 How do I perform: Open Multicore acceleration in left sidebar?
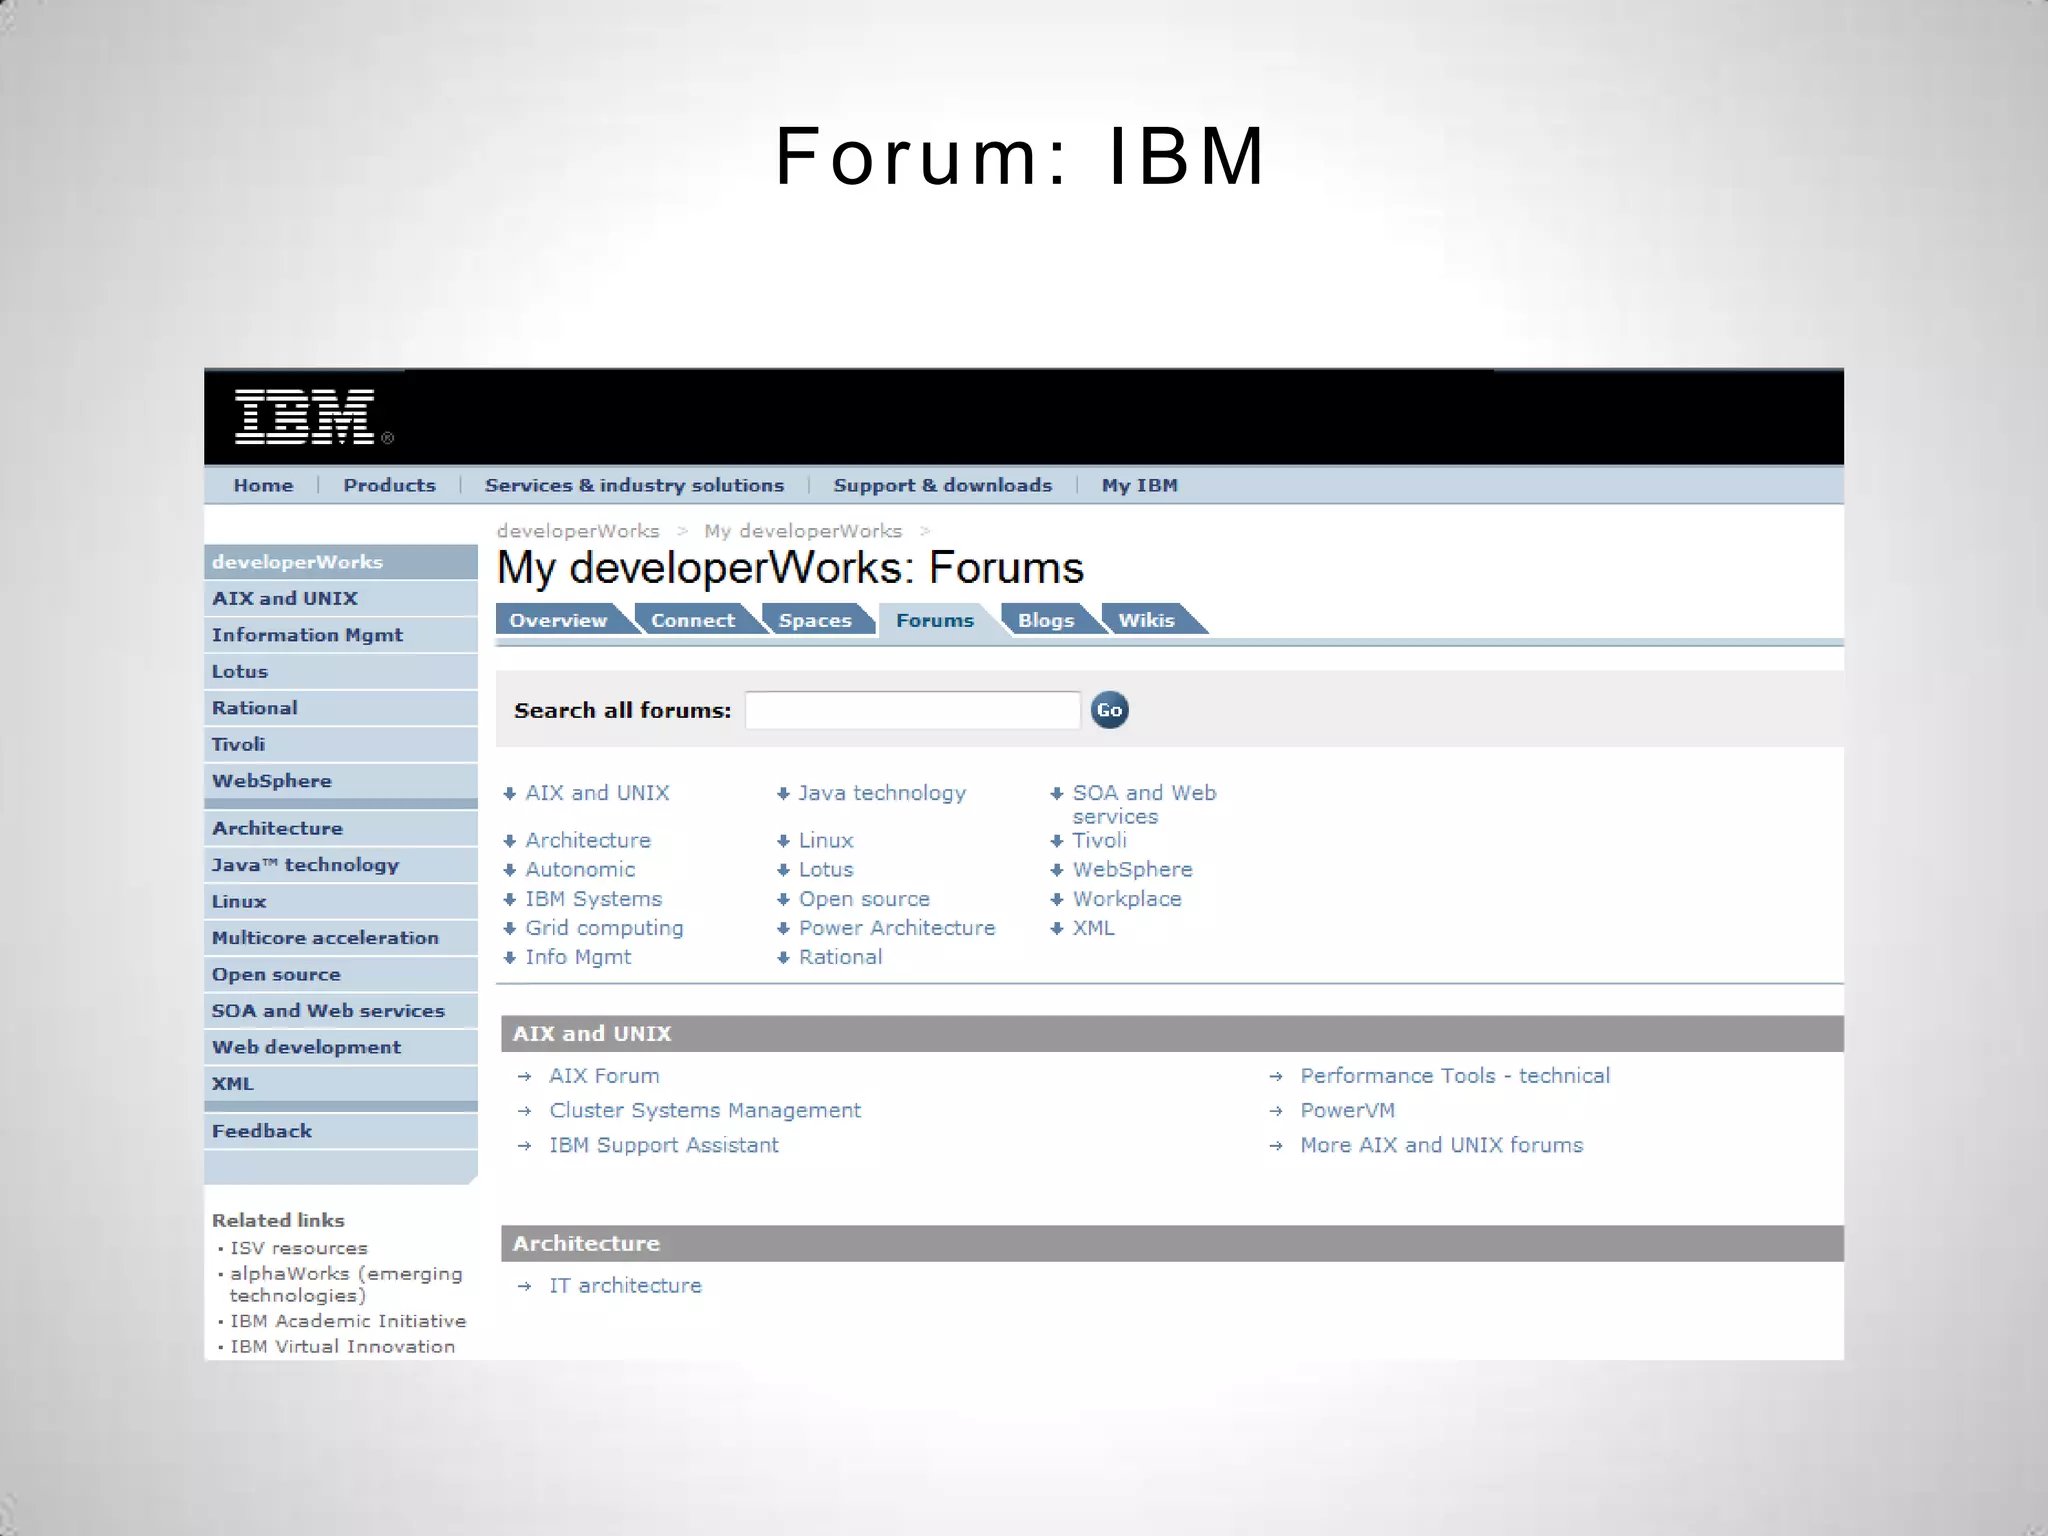pyautogui.click(x=325, y=938)
